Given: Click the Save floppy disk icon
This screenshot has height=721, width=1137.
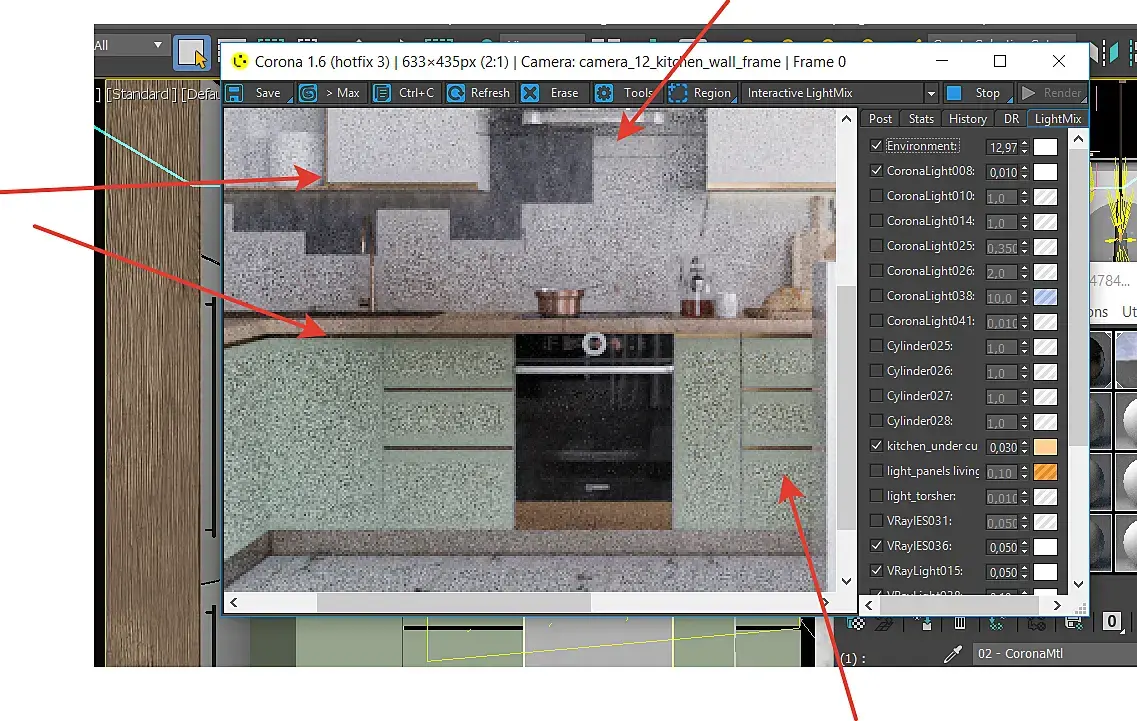Looking at the screenshot, I should tap(234, 93).
